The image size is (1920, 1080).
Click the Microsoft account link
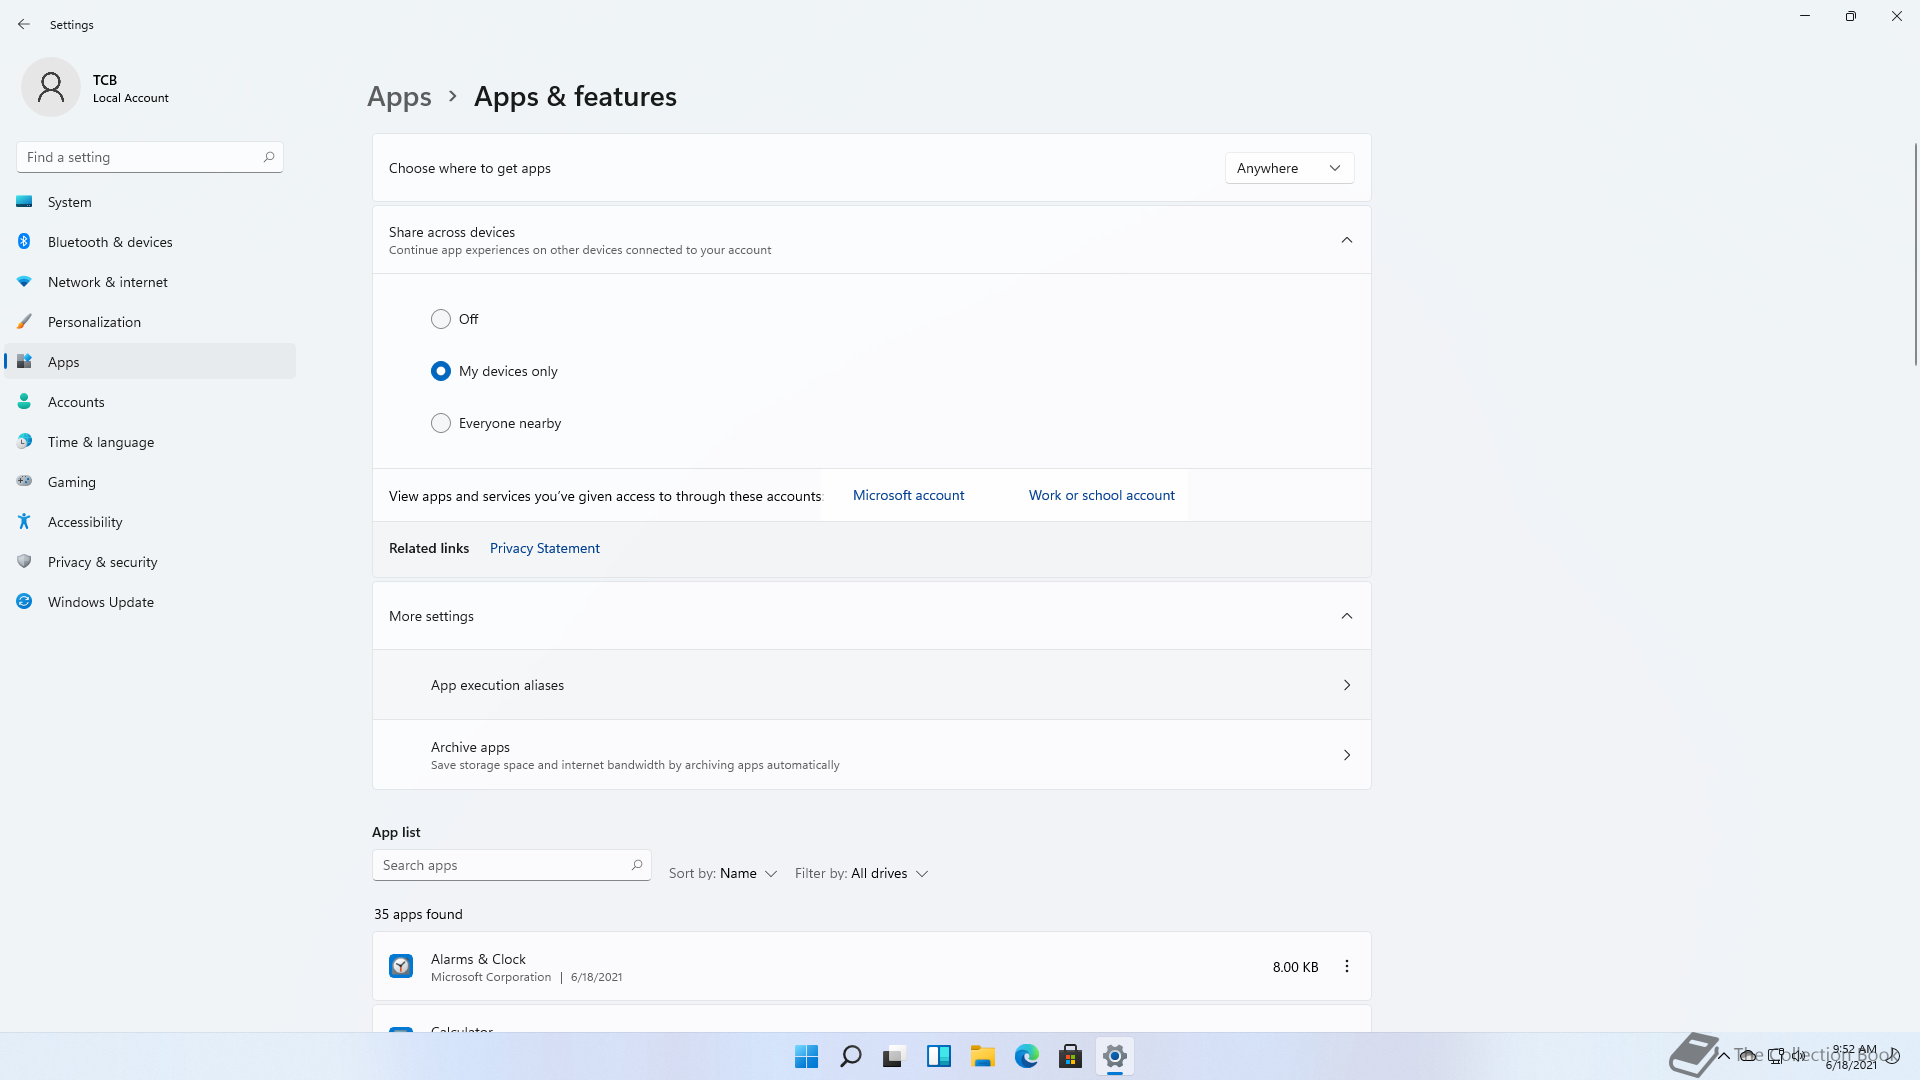(908, 495)
